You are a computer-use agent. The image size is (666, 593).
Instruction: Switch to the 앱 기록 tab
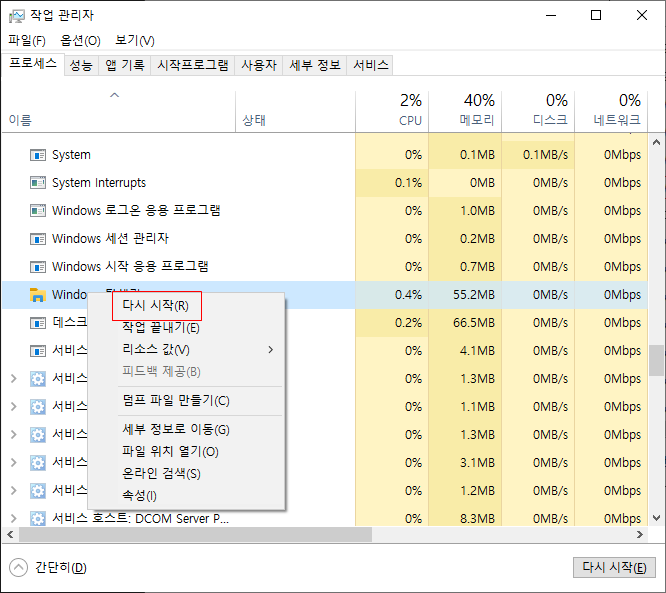(x=124, y=65)
